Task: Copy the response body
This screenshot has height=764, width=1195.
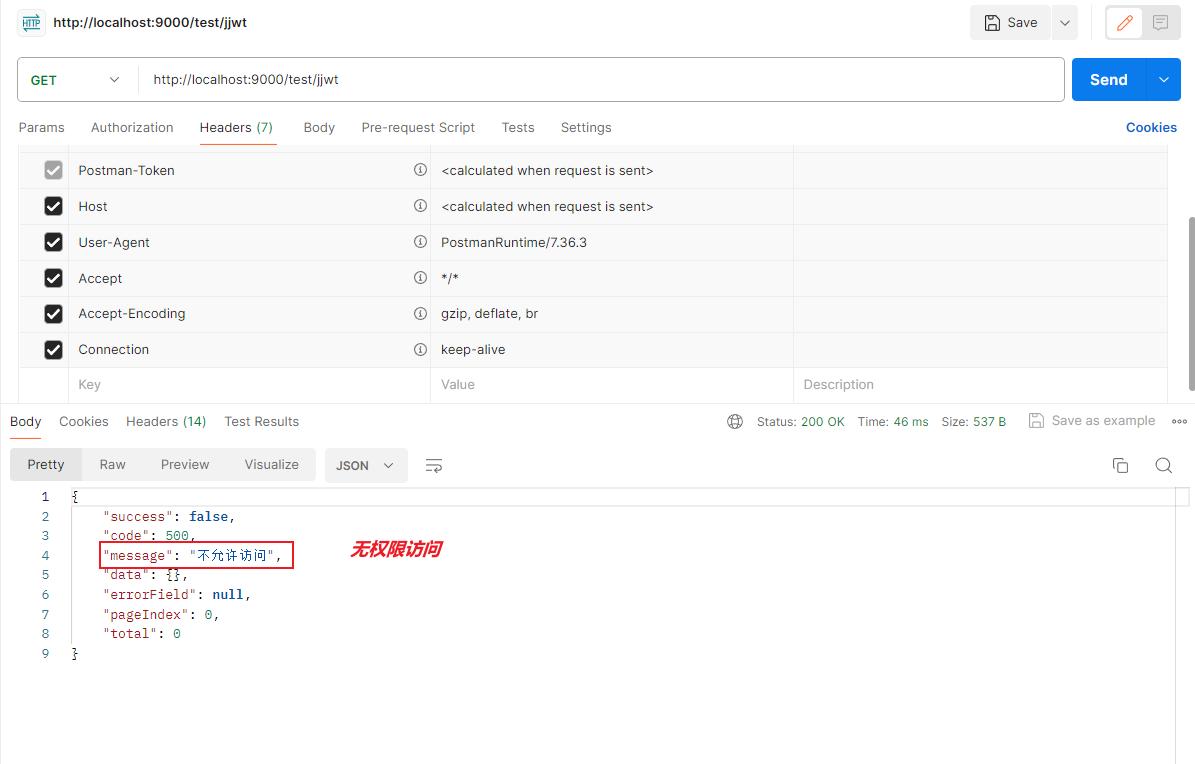Action: pyautogui.click(x=1120, y=464)
